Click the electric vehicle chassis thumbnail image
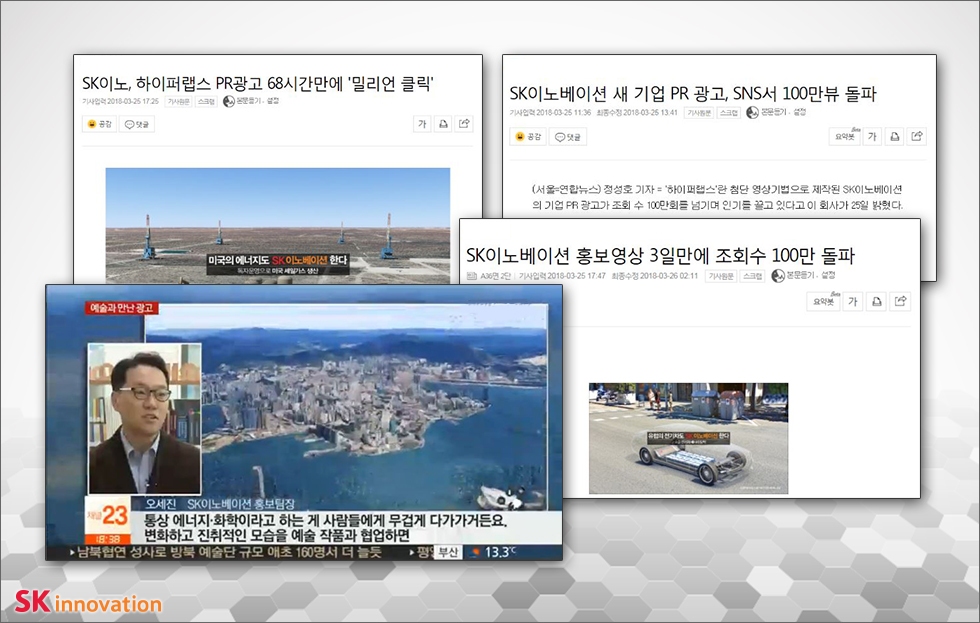 coord(688,438)
